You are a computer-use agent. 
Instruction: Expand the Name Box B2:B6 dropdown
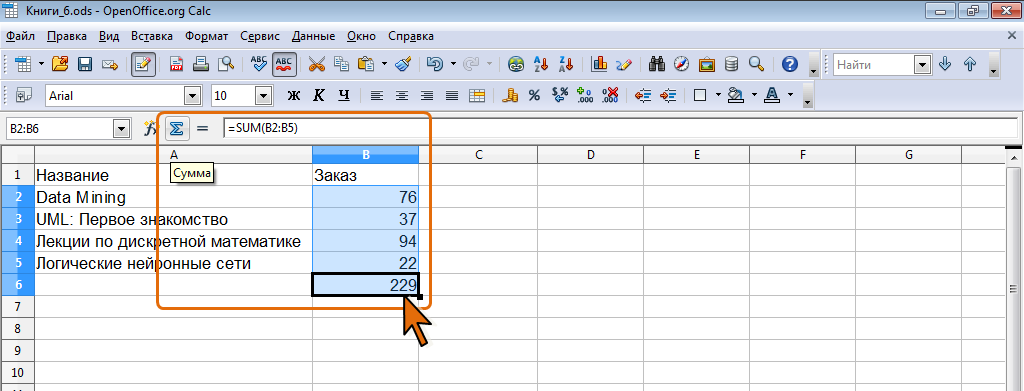point(122,129)
